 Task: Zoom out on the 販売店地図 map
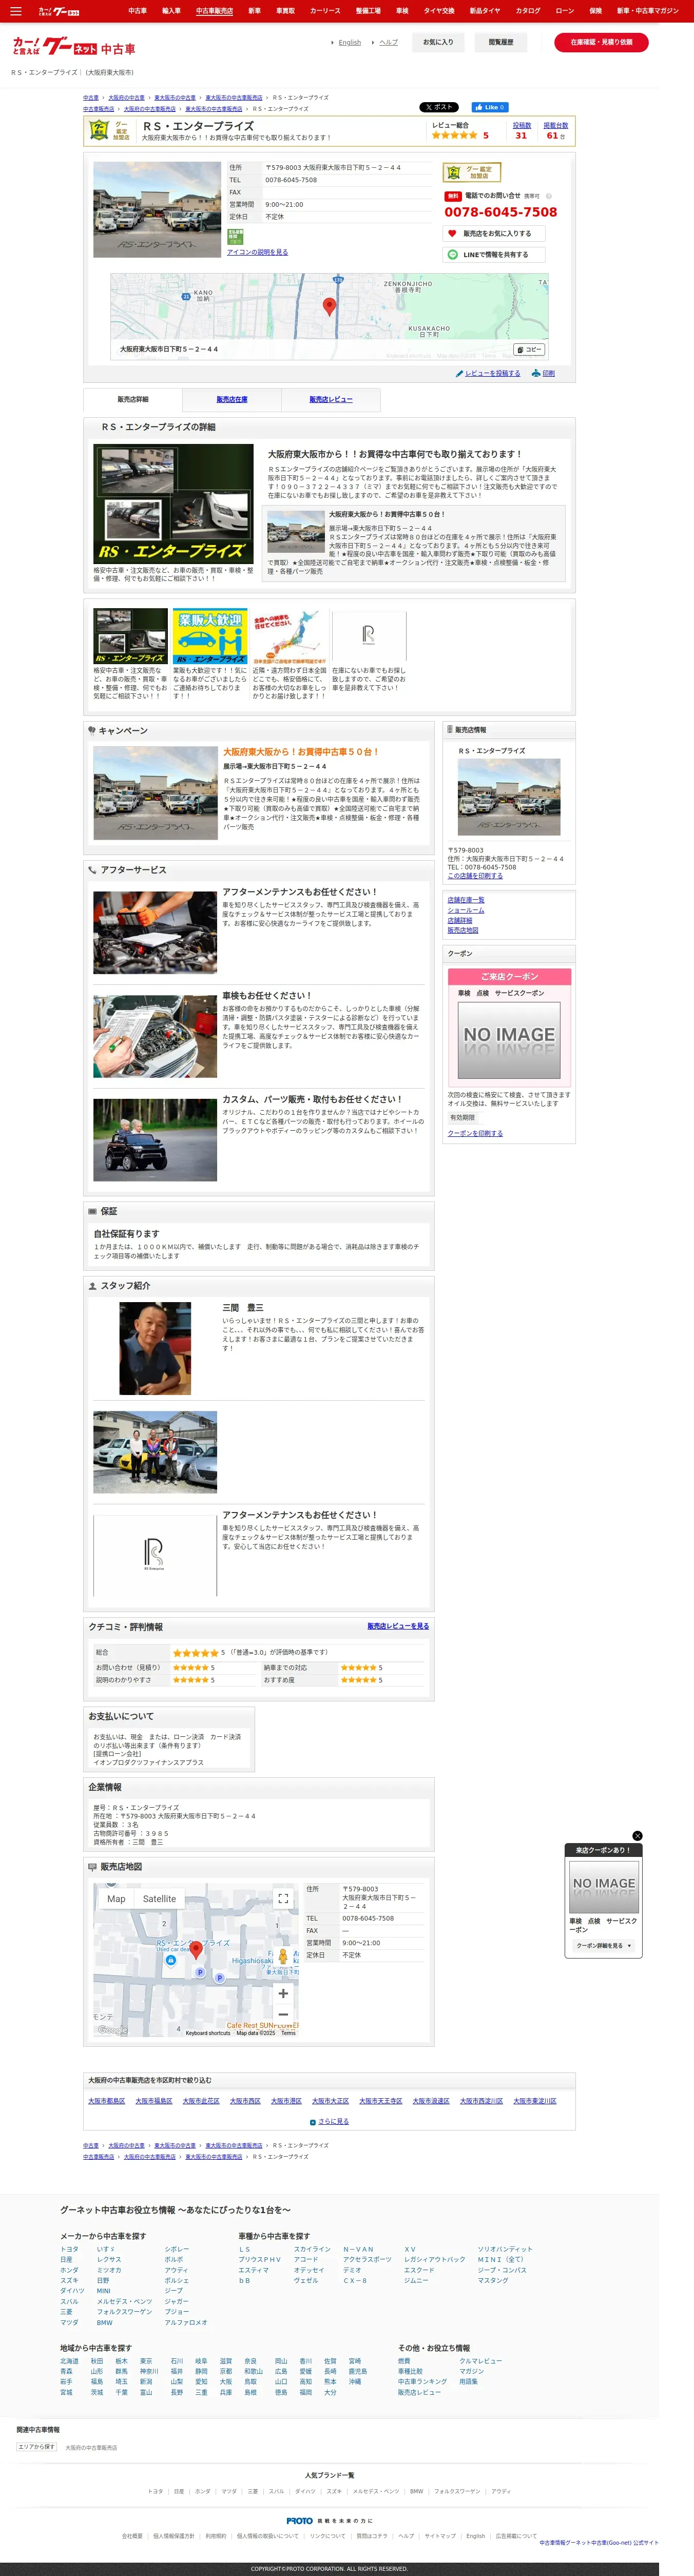(283, 2015)
